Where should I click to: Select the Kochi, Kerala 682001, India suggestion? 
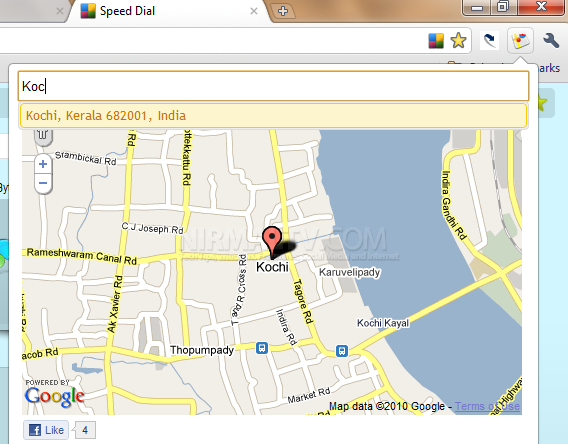pyautogui.click(x=273, y=116)
